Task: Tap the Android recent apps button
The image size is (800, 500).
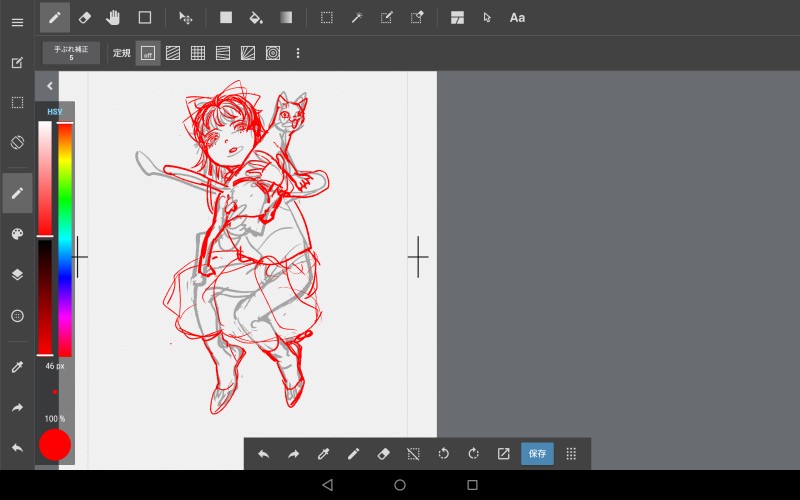Action: point(472,485)
